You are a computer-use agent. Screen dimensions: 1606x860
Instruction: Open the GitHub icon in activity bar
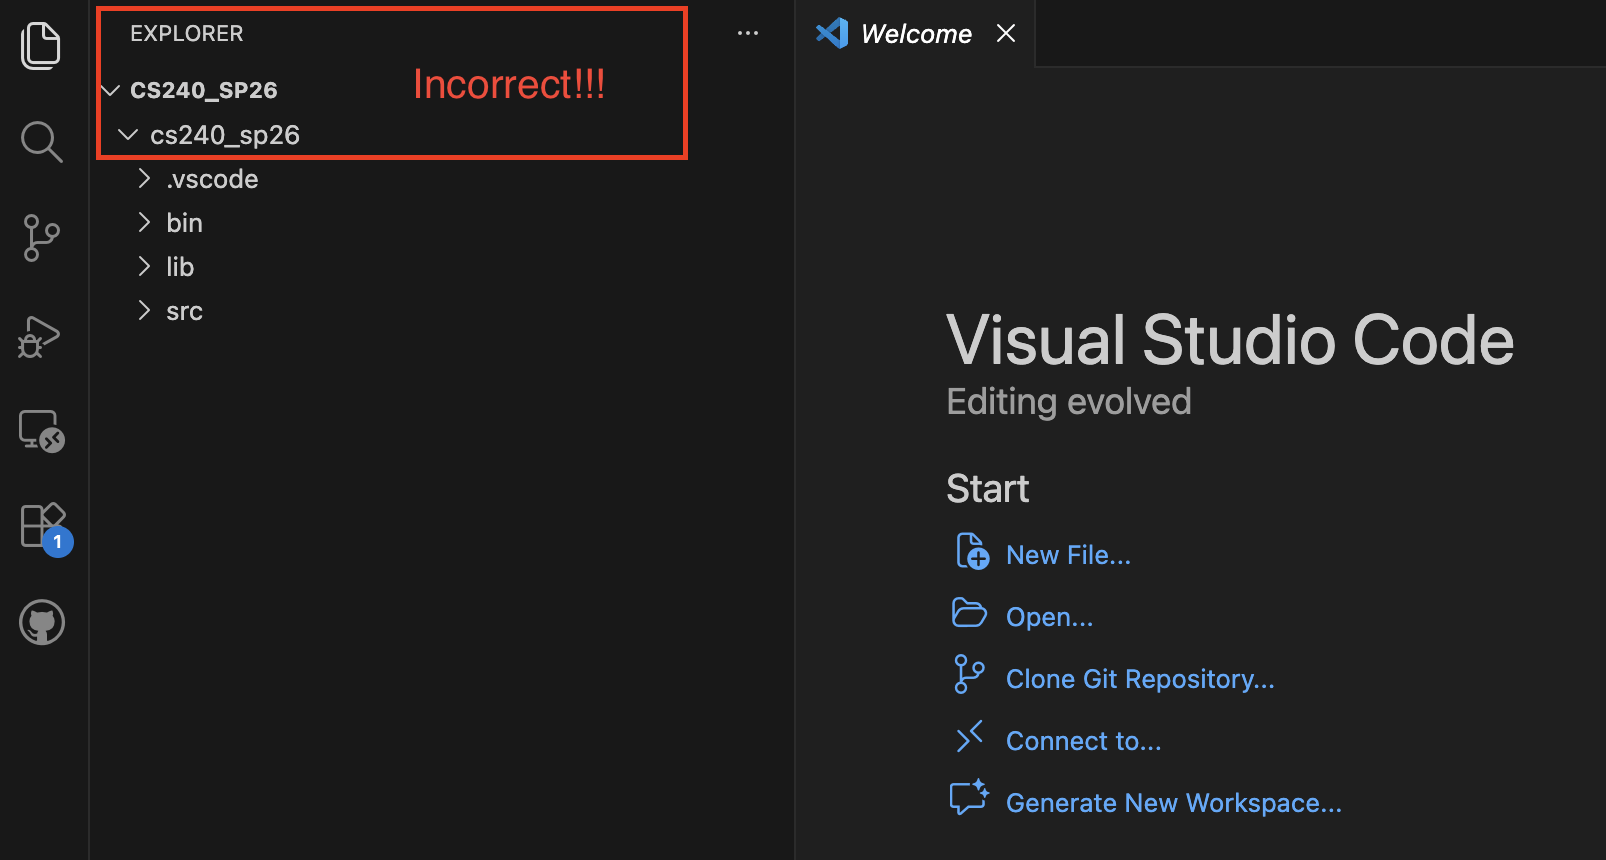42,622
